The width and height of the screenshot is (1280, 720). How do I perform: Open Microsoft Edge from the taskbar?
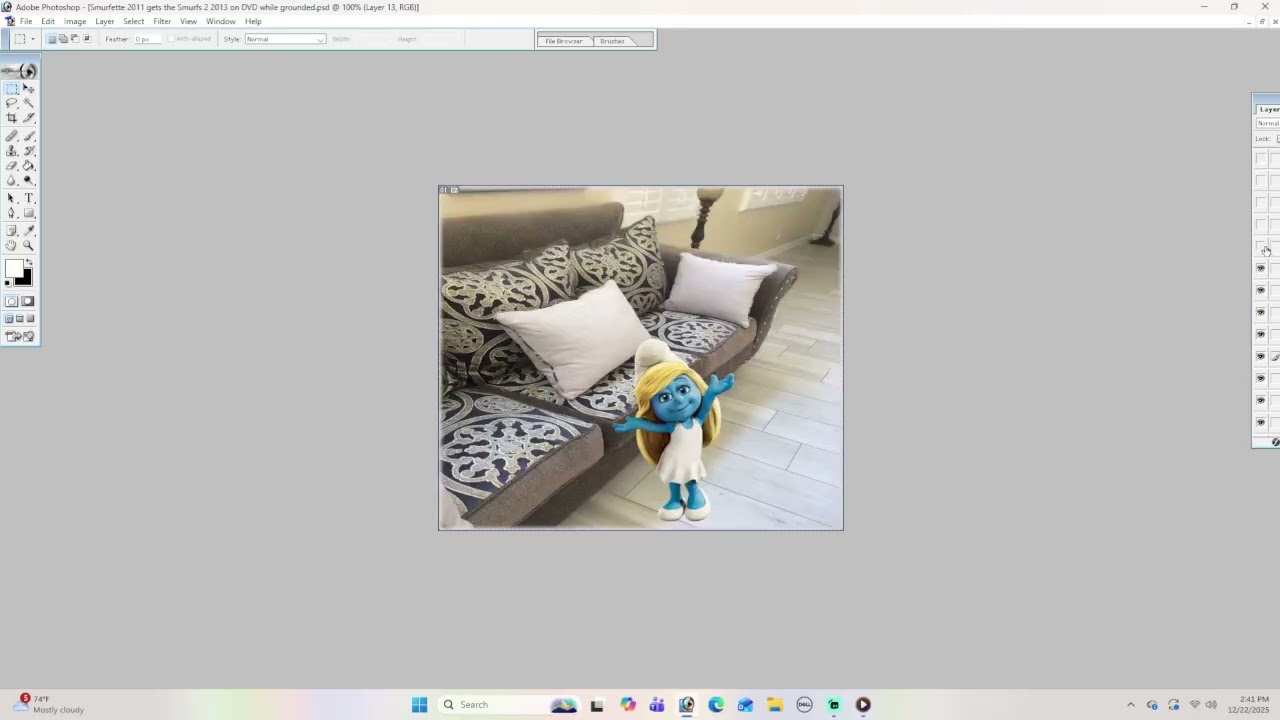click(716, 705)
